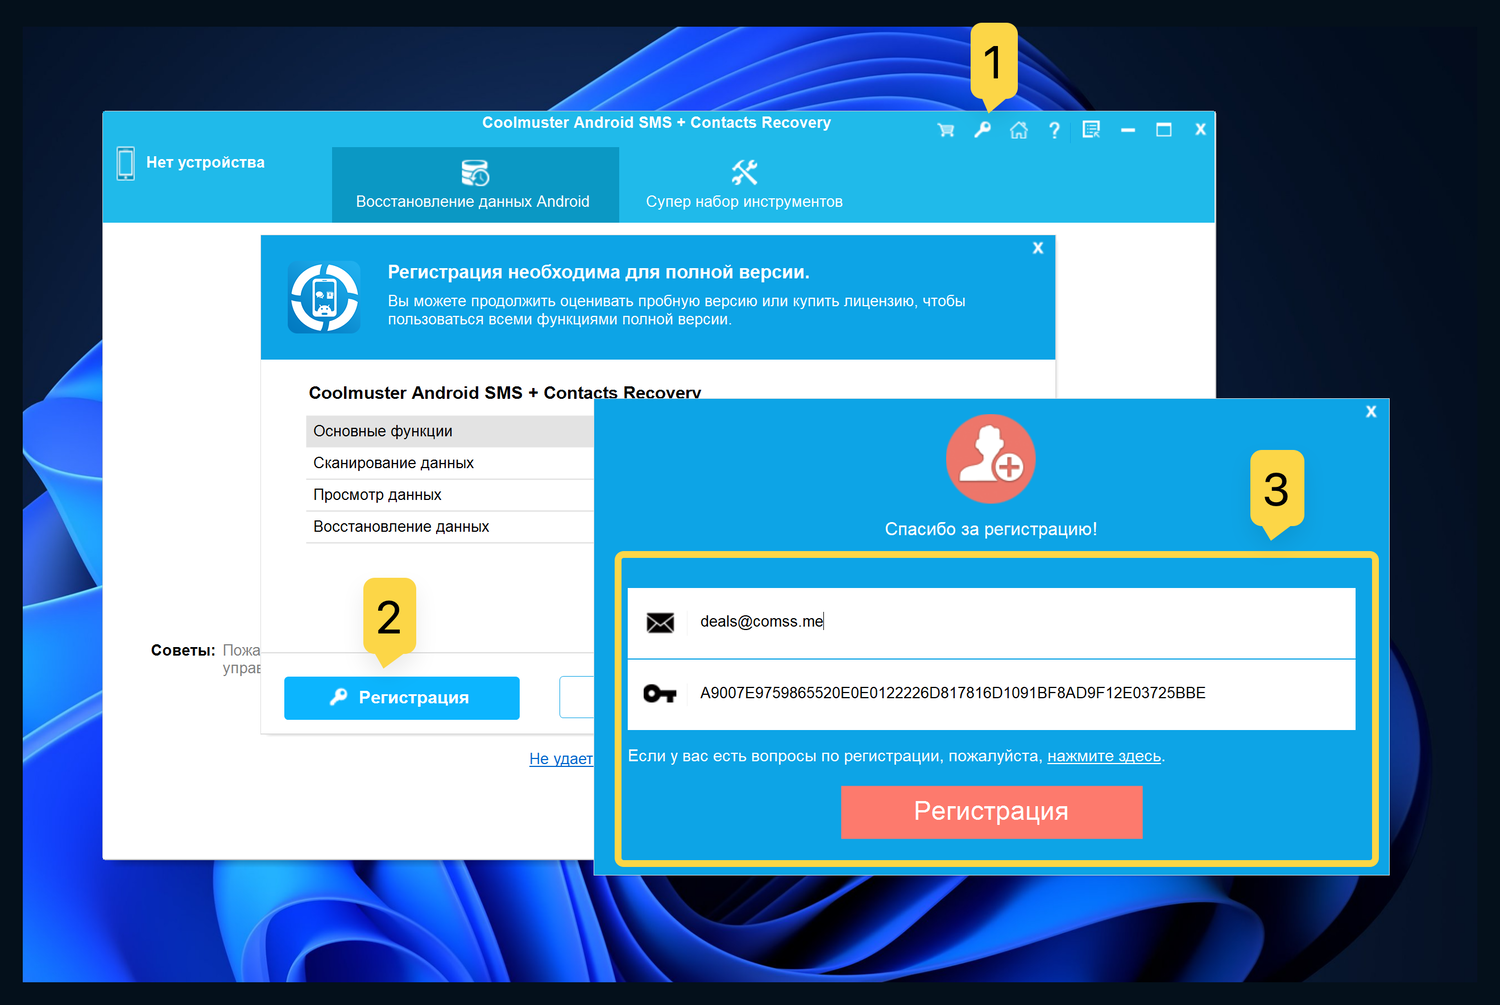Select the 'Просмотр данных' row

450,495
